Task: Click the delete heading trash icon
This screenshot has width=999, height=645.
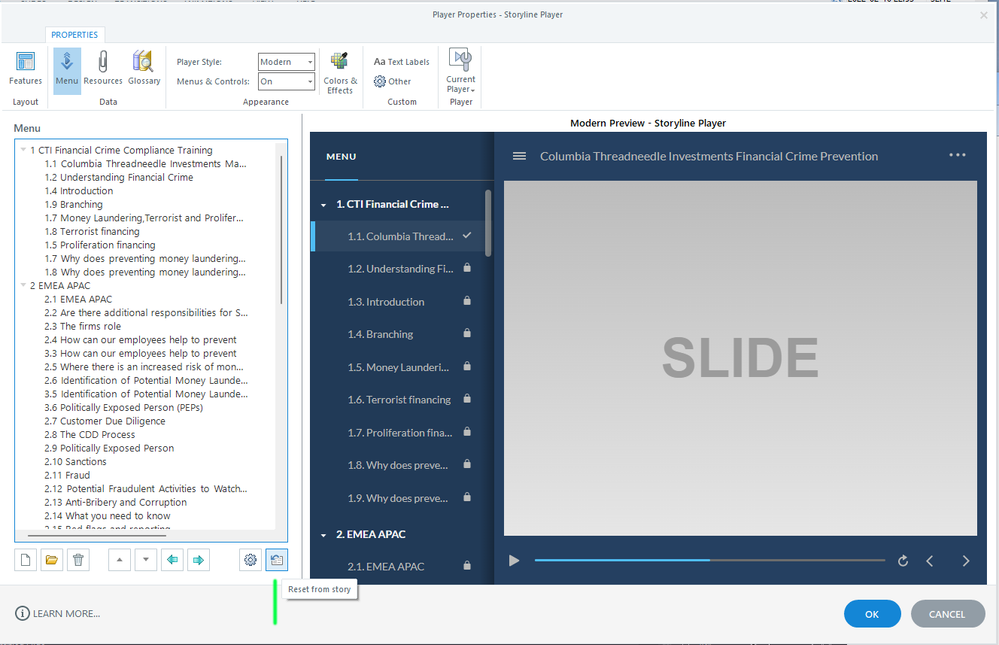Action: click(x=79, y=560)
